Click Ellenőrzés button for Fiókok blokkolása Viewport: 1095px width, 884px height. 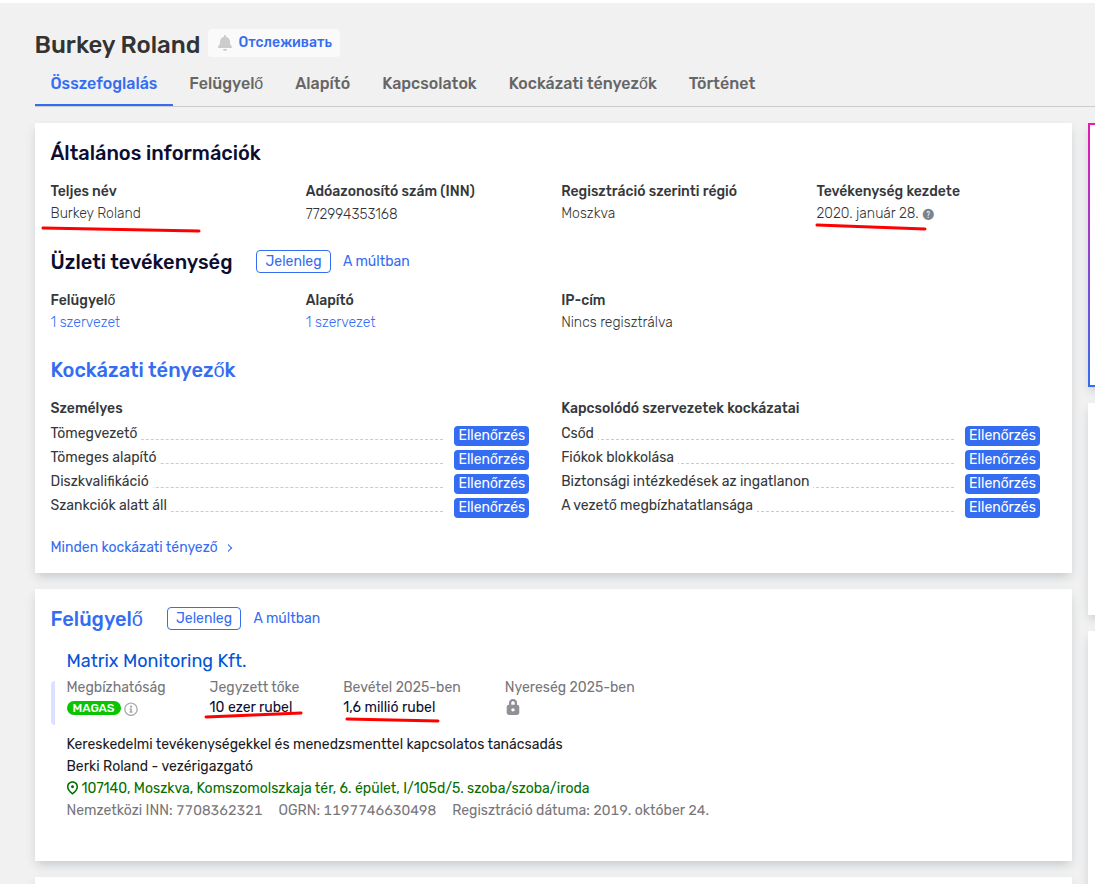coord(1002,459)
